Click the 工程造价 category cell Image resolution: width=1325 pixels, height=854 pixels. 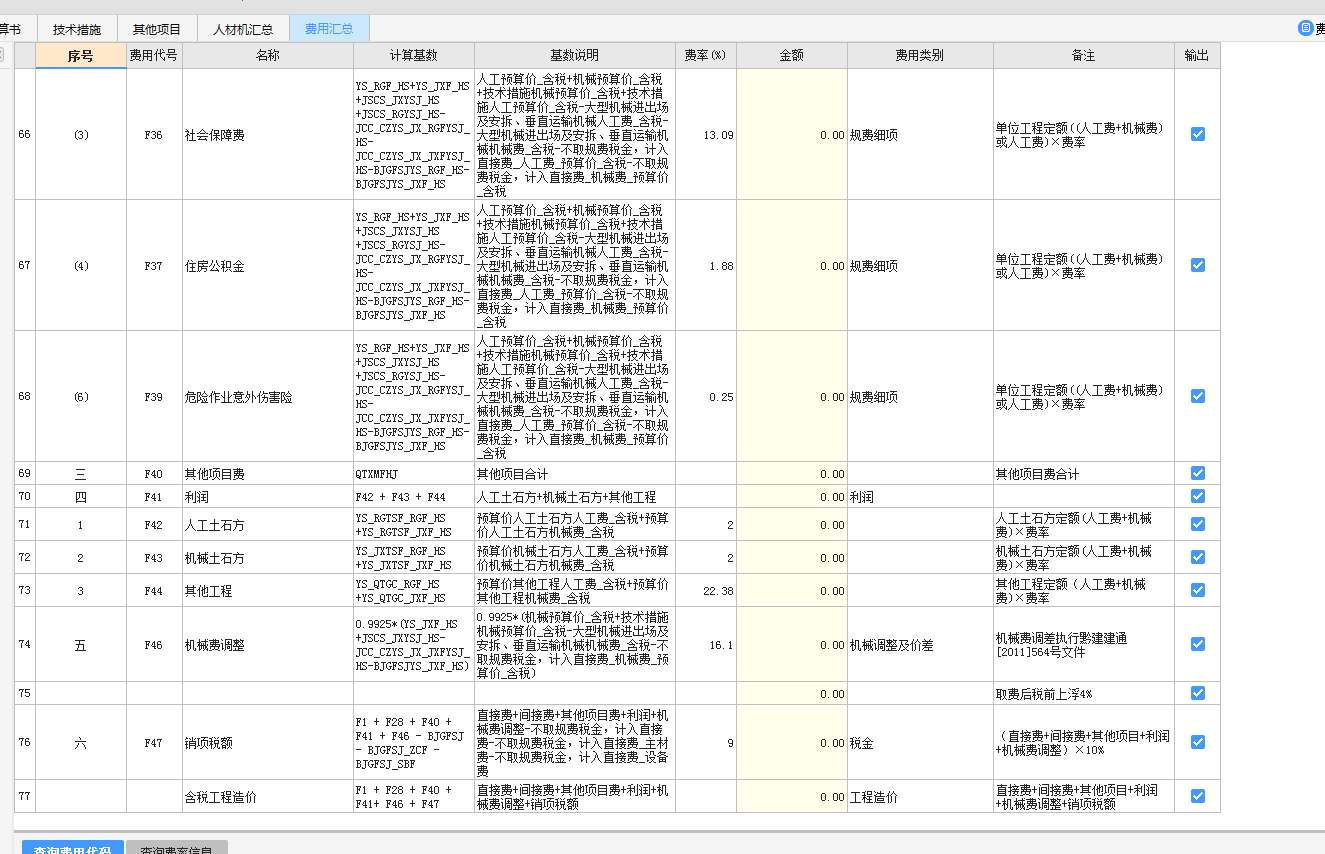coord(920,796)
